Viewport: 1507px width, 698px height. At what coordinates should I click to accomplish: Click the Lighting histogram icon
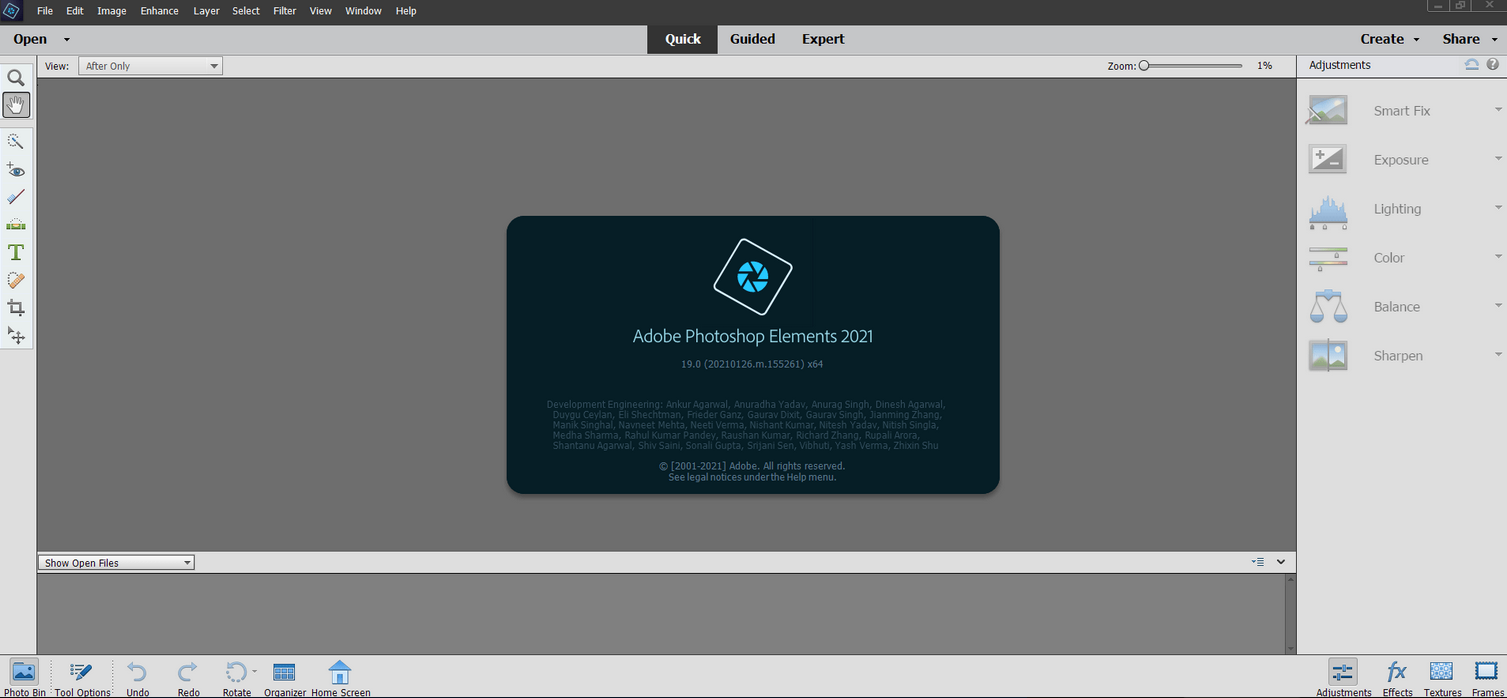(1328, 212)
